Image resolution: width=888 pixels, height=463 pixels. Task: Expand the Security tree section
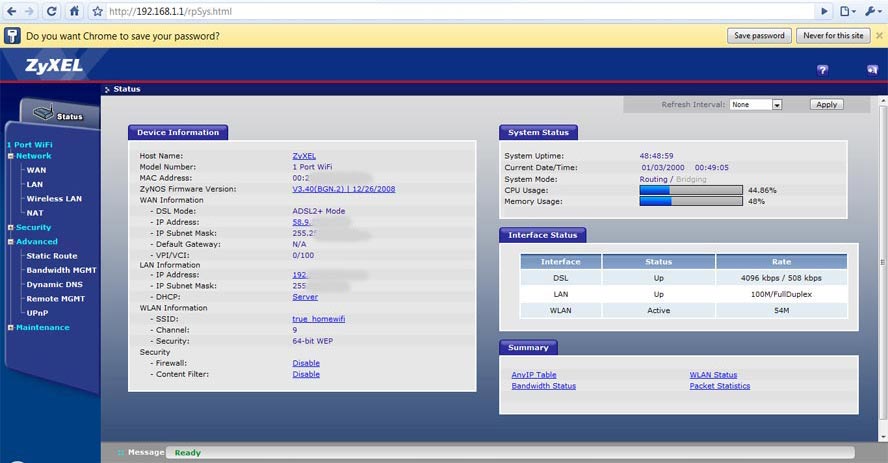10,228
